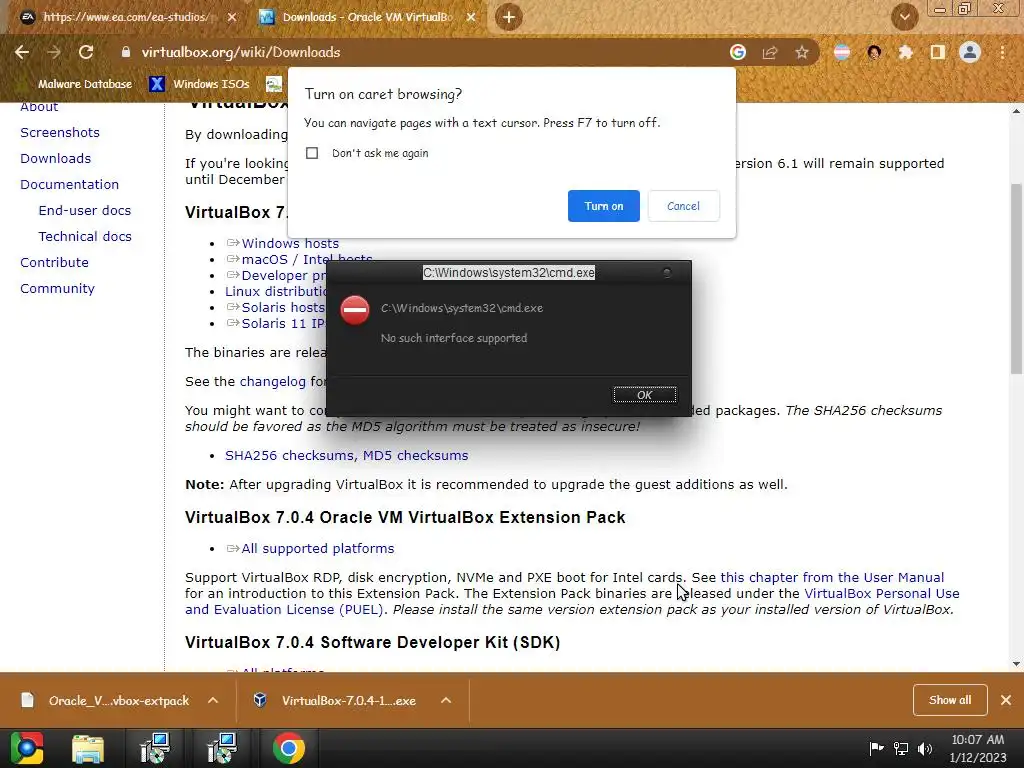This screenshot has width=1024, height=768.
Task: Open the Action Center flag tray icon
Action: pos(876,748)
